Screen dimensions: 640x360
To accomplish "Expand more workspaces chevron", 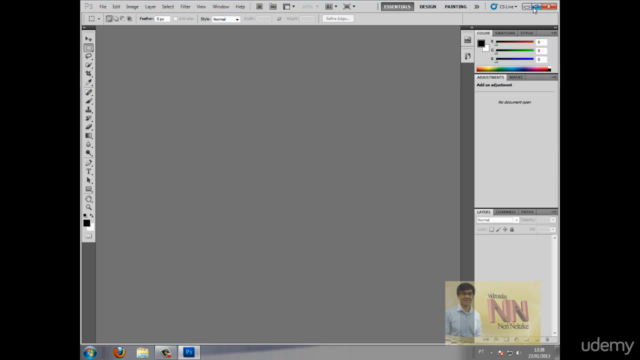I will [x=476, y=7].
